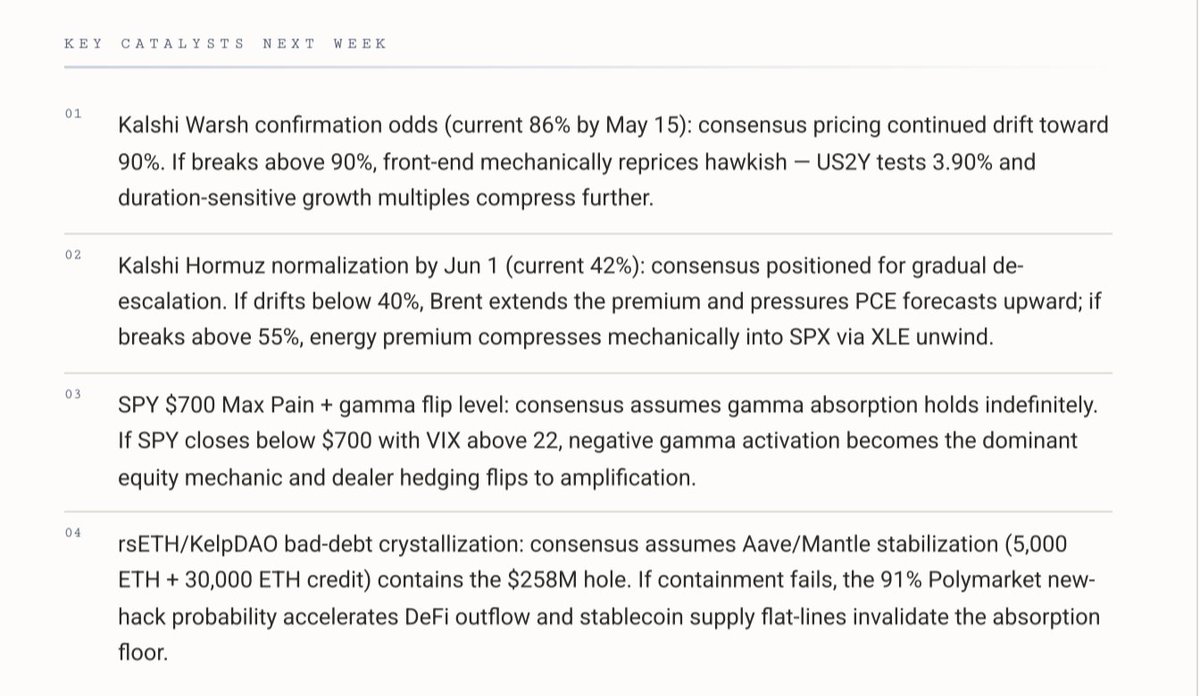Click the word 'floor.' ending item 04
1200x696 pixels.
(x=143, y=653)
